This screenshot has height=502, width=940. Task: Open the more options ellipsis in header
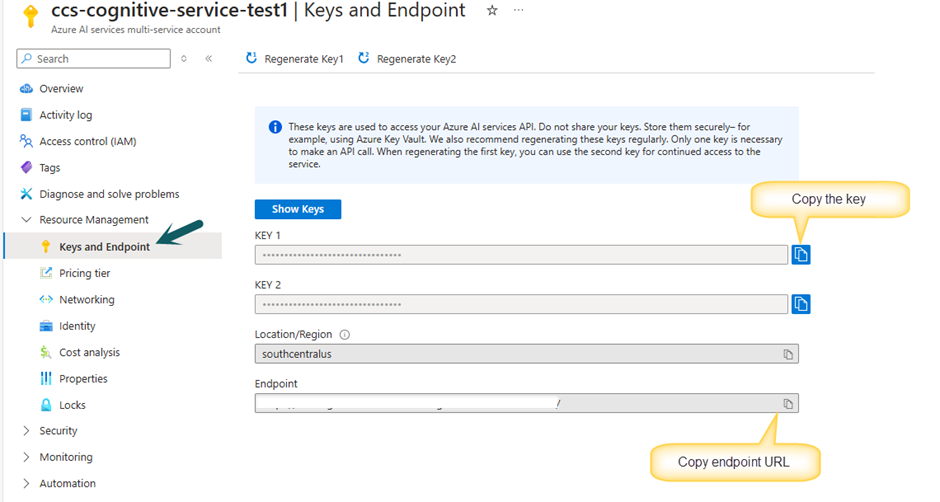(x=519, y=10)
